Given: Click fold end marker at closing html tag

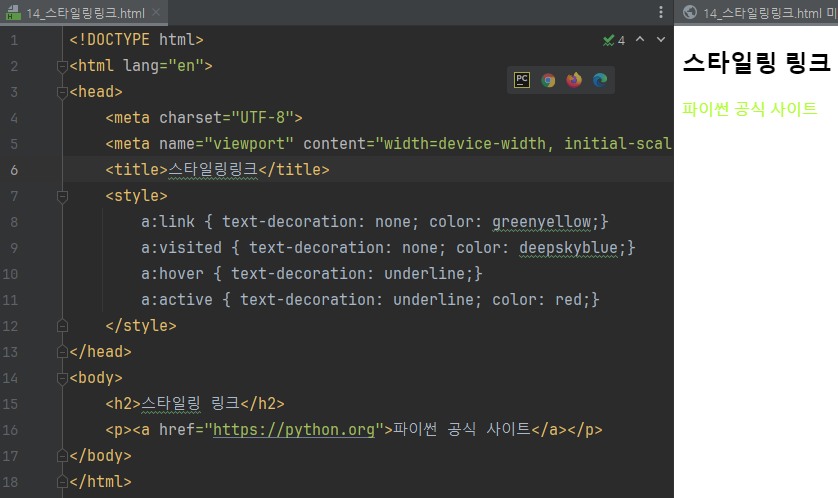Looking at the screenshot, I should click(x=62, y=482).
